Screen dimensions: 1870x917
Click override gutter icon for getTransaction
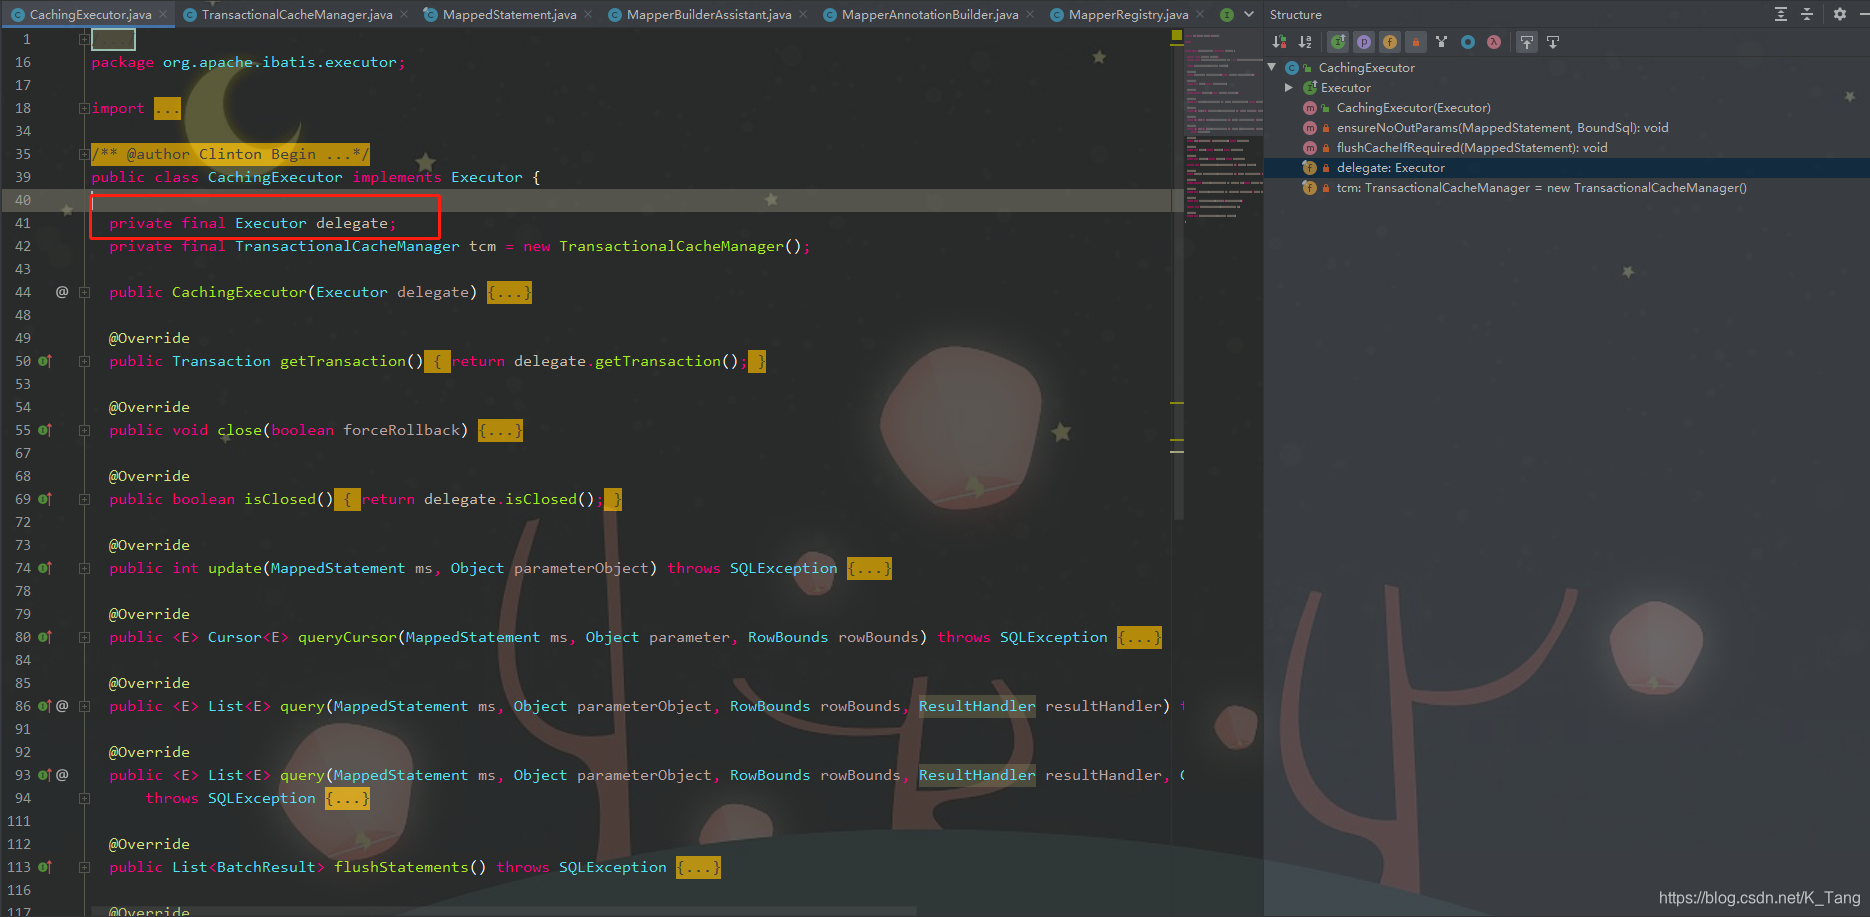(45, 361)
